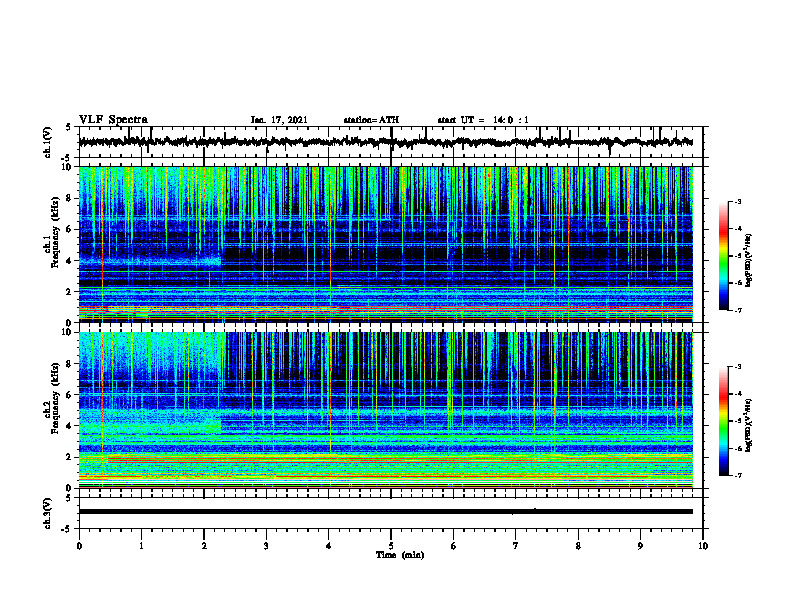Click the "ch.3(V)" waveform axis label
Screen dimensions: 792x612
pos(48,513)
